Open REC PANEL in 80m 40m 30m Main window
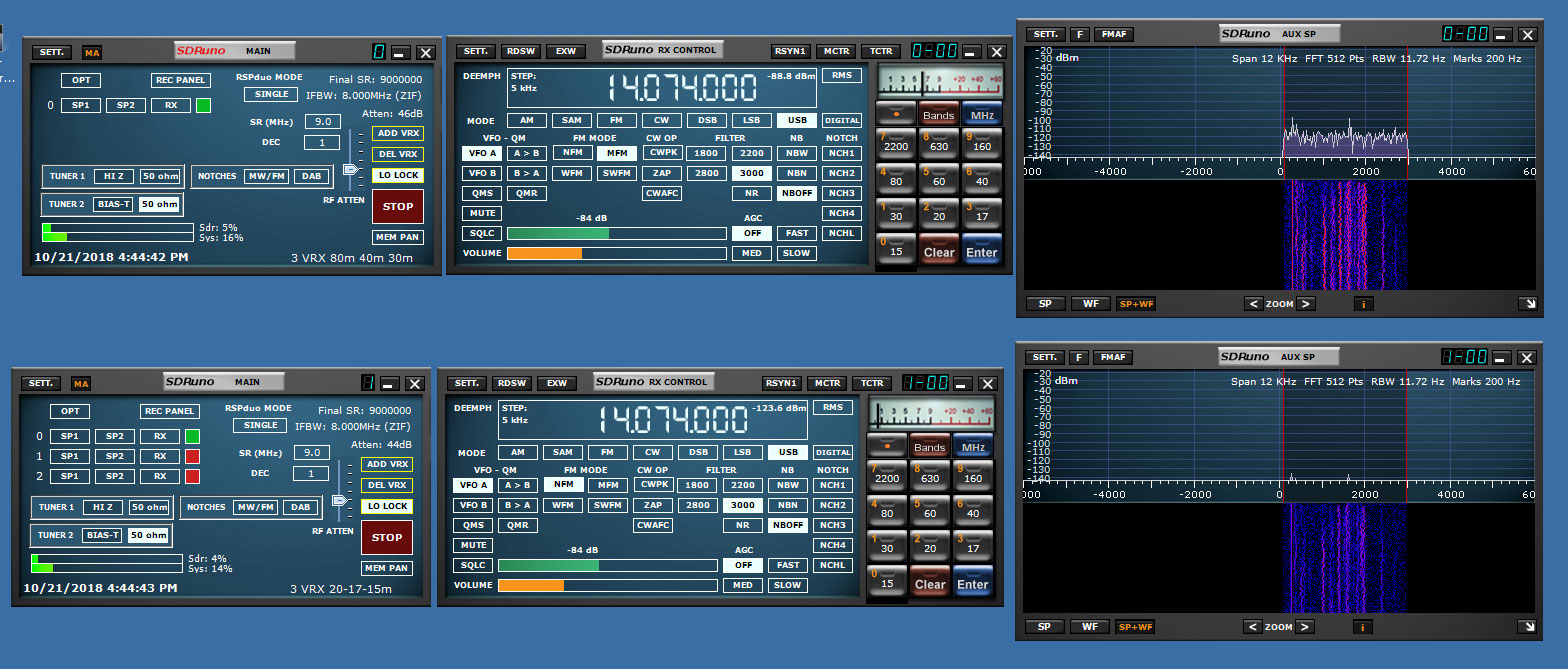Image resolution: width=1568 pixels, height=669 pixels. (180, 80)
